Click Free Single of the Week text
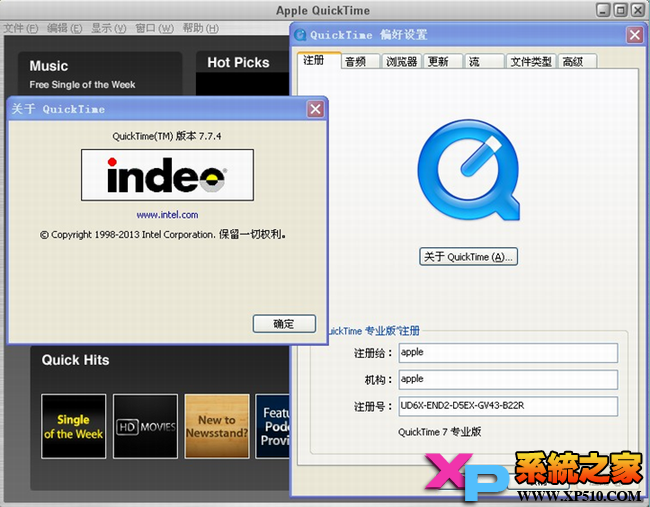Screen dimensions: 650x507 82,85
